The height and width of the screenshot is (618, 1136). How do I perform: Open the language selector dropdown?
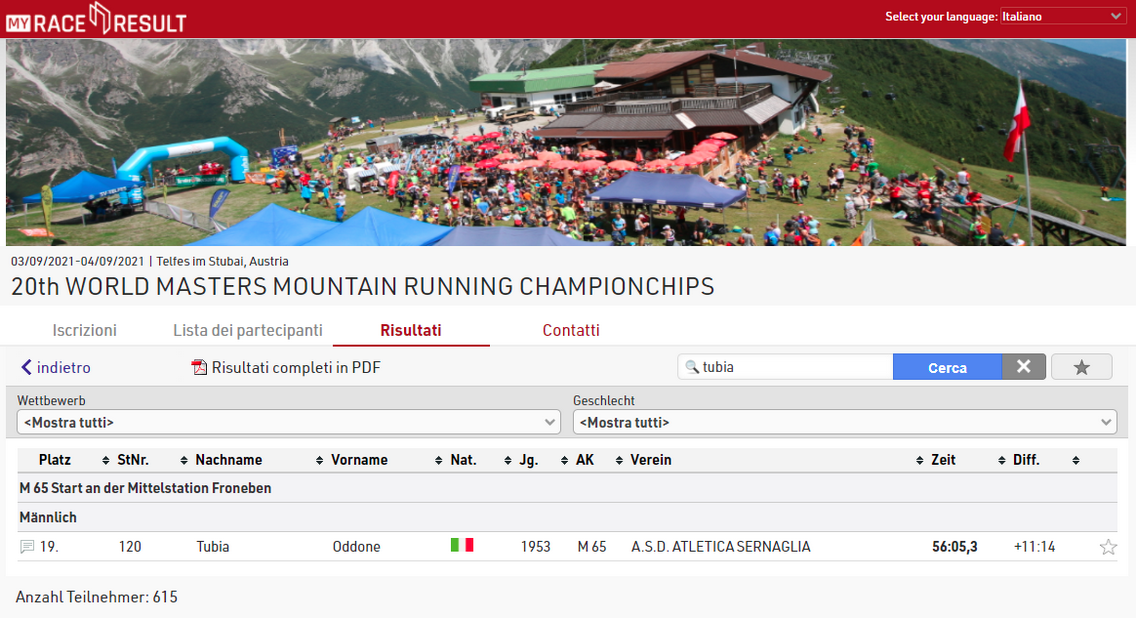tap(1062, 17)
